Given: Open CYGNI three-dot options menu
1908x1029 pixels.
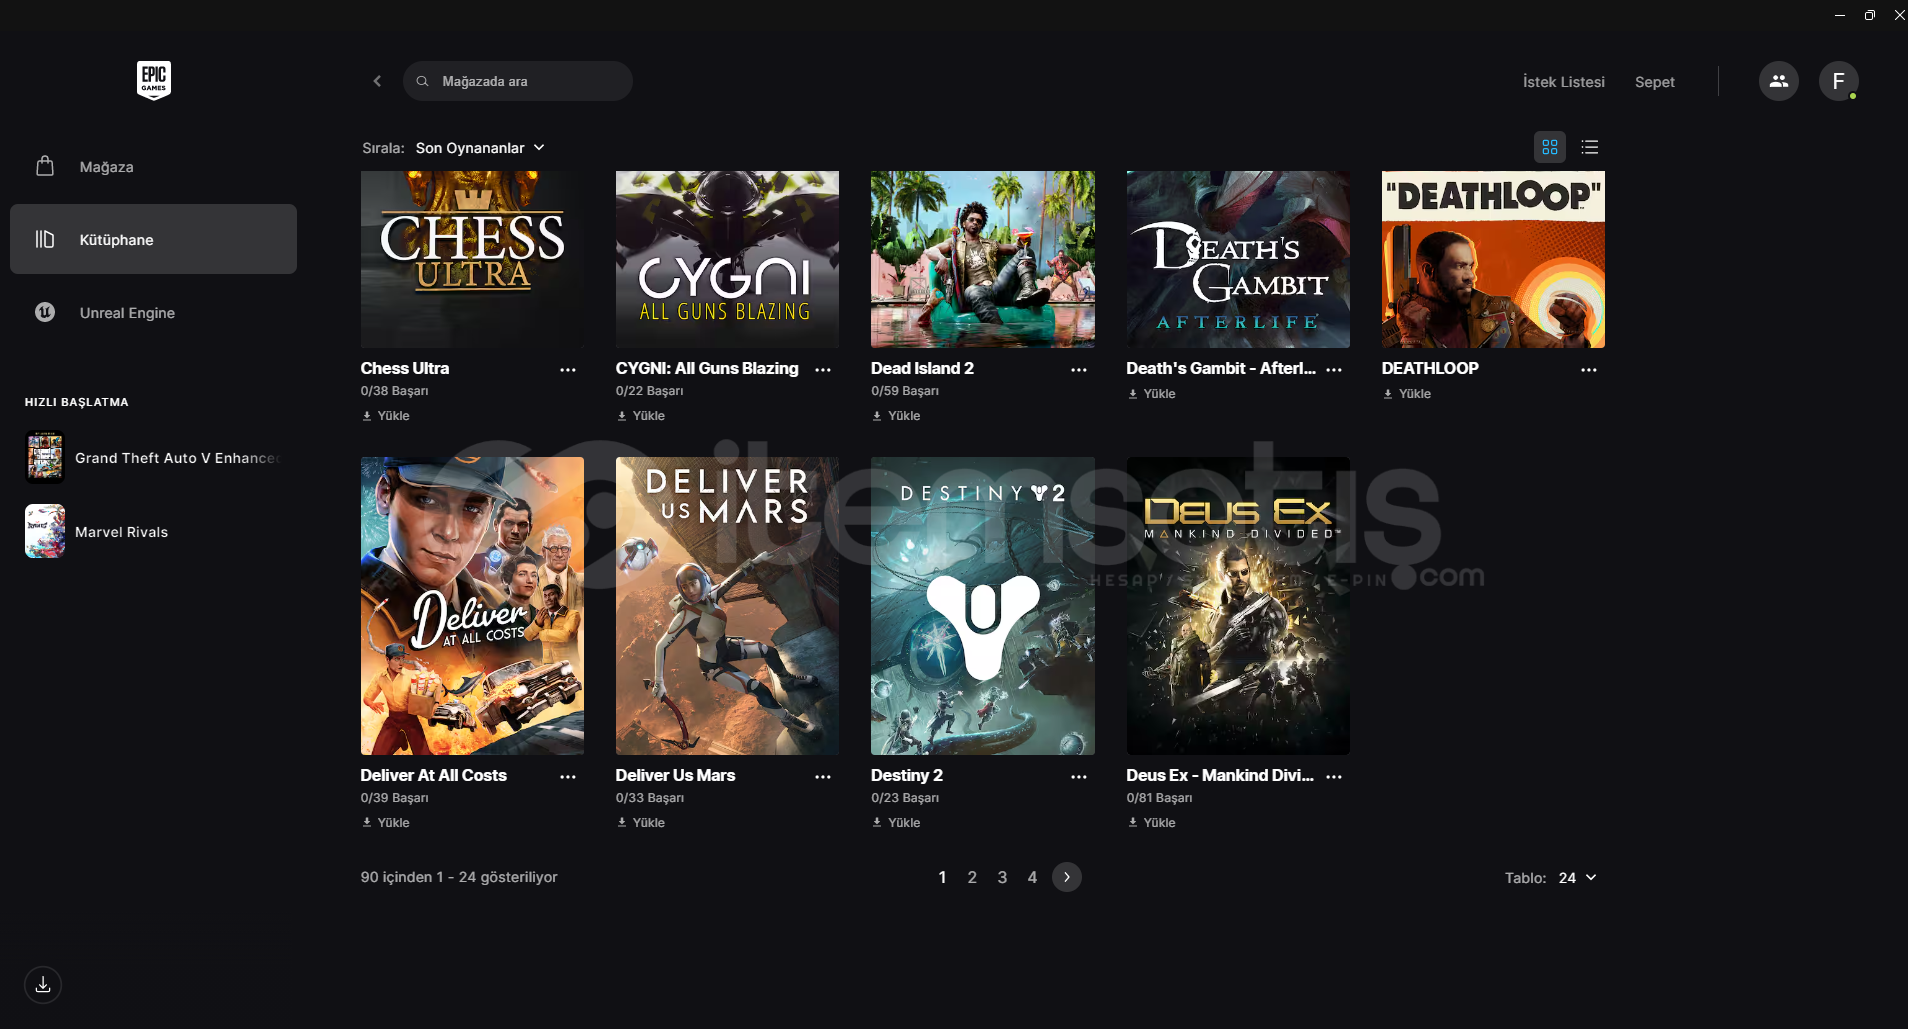Looking at the screenshot, I should (823, 370).
